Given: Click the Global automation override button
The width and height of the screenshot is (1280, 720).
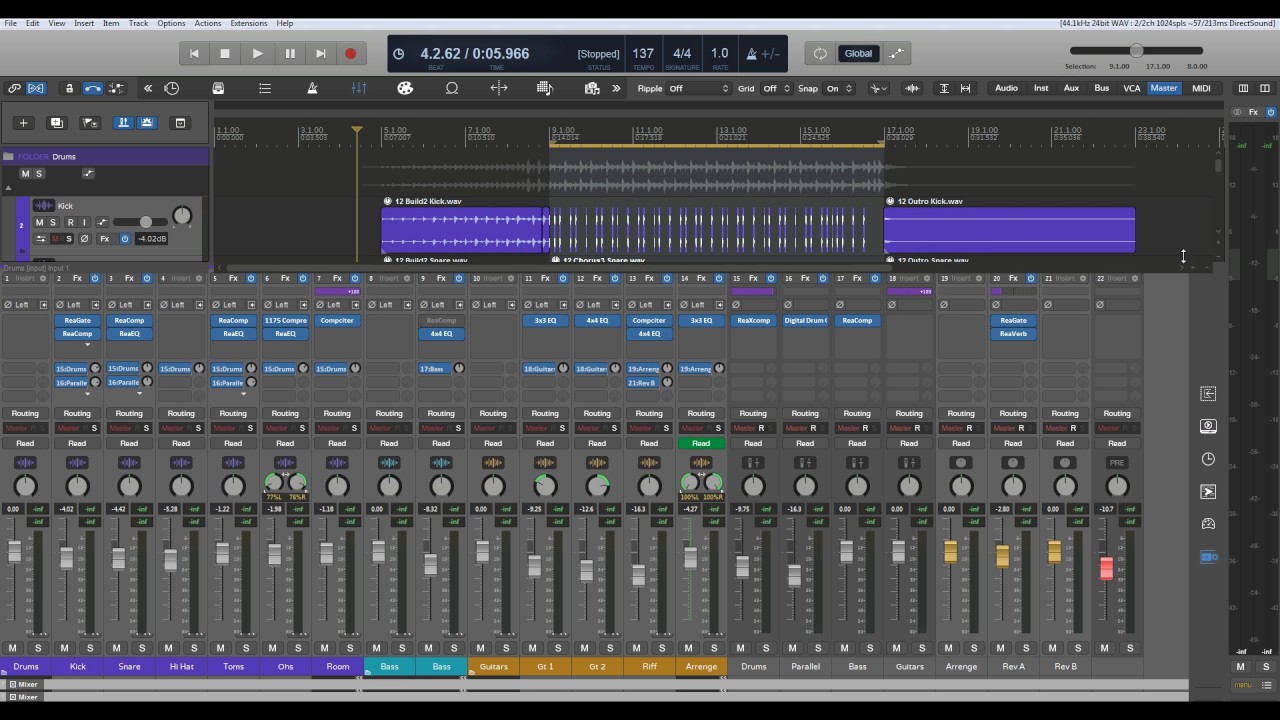Looking at the screenshot, I should pos(858,54).
